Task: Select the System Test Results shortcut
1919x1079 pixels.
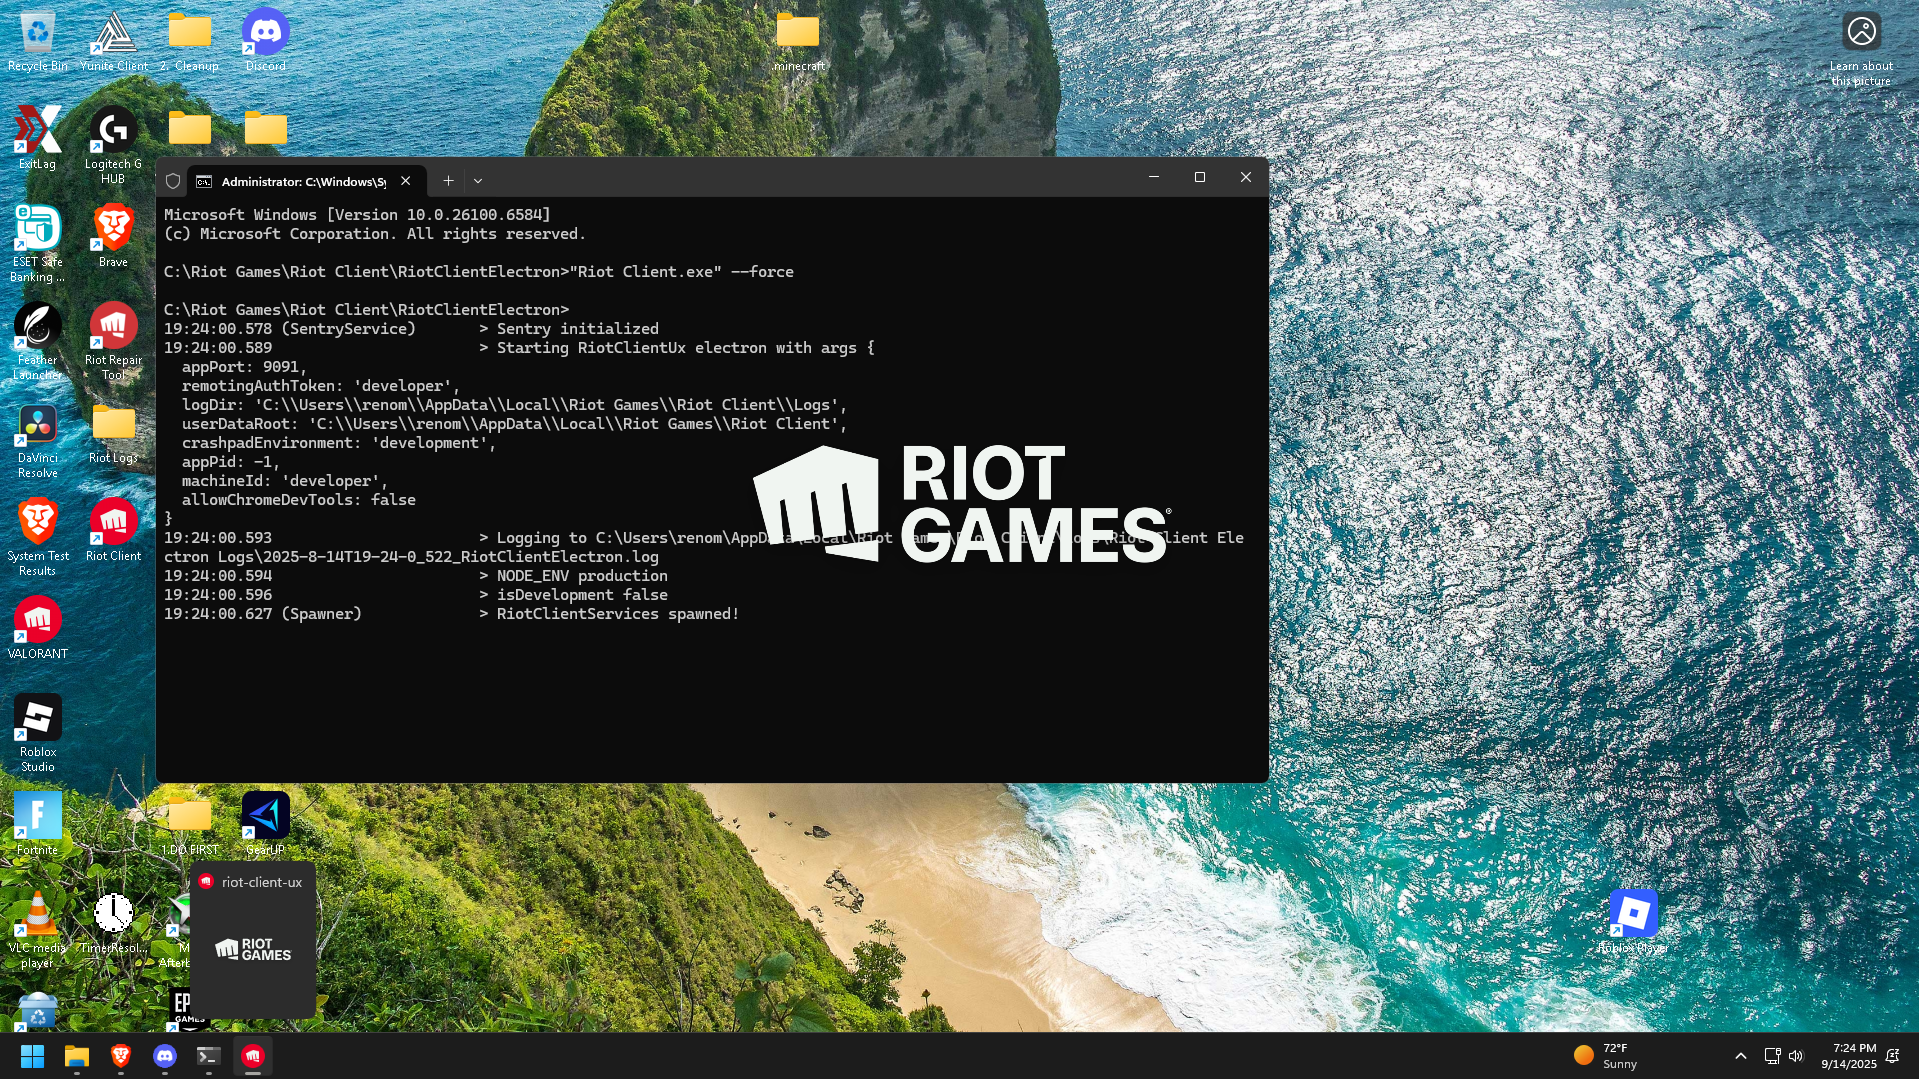Action: click(x=37, y=537)
